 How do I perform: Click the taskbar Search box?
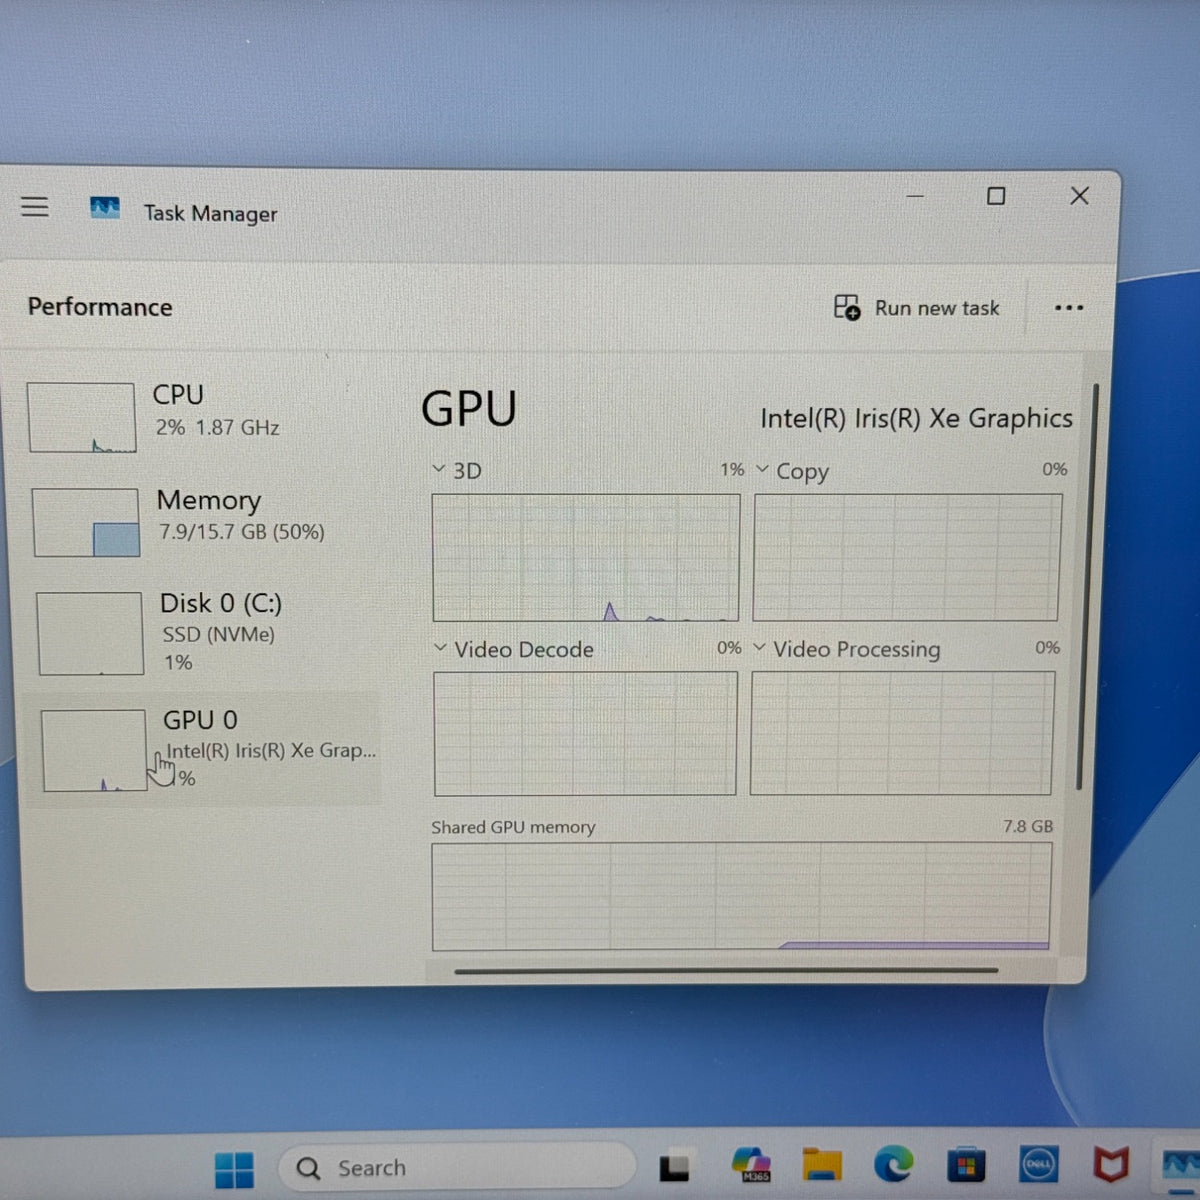(456, 1167)
